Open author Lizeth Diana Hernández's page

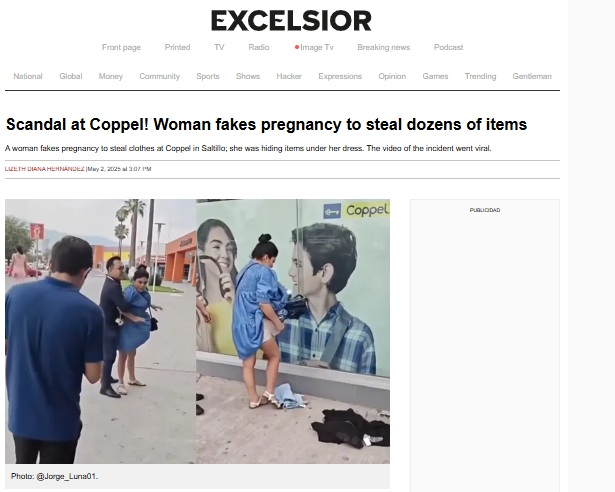[44, 169]
